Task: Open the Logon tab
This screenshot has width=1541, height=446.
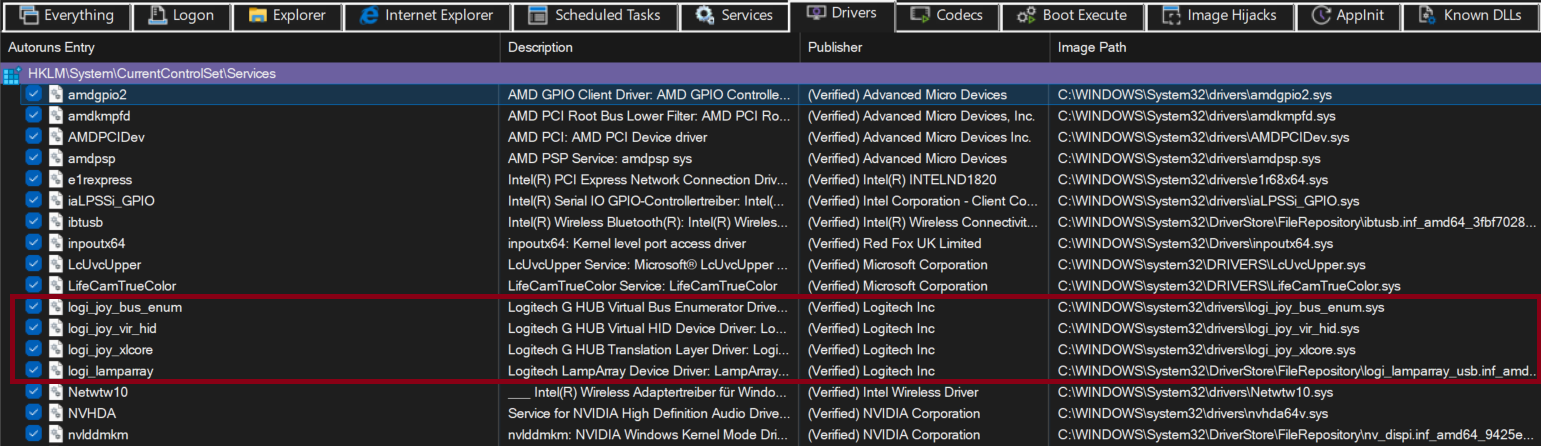Action: point(181,15)
